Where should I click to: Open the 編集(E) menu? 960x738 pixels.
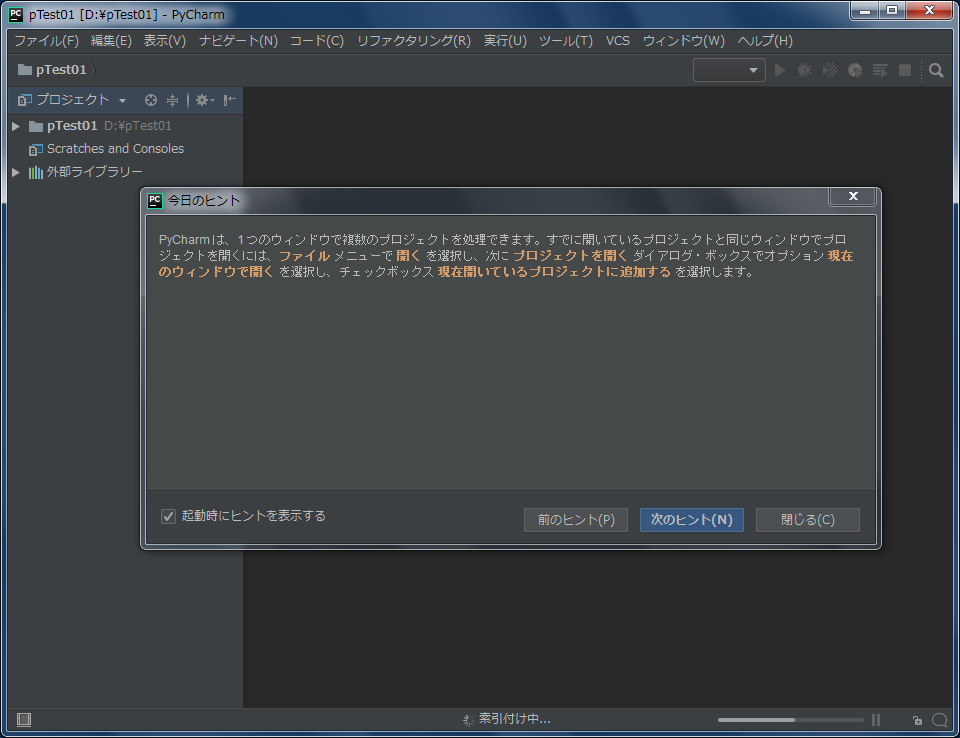coord(111,40)
